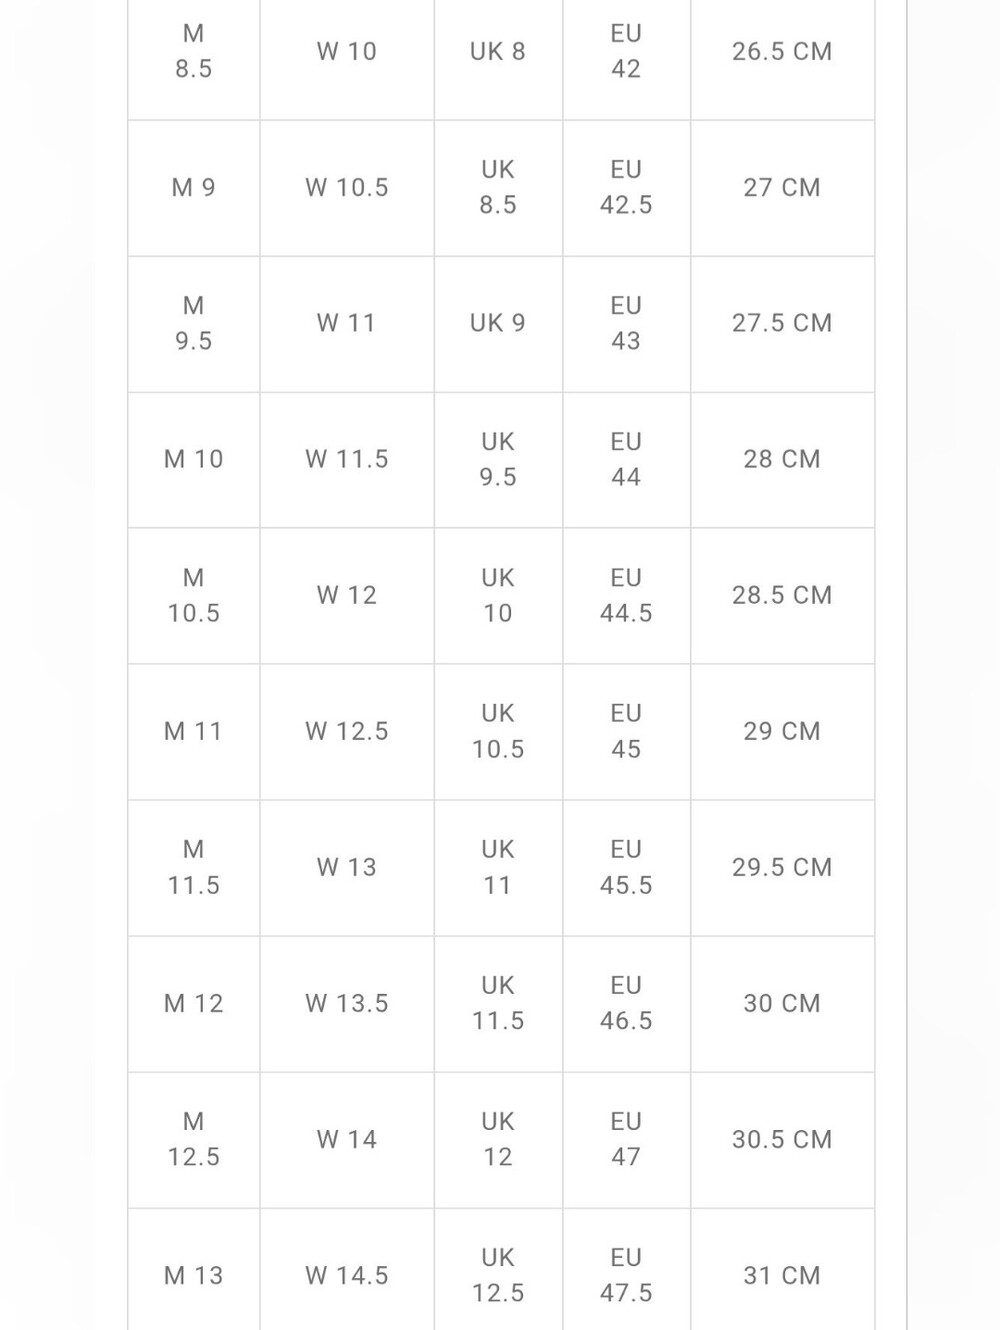This screenshot has height=1330, width=1000.
Task: Click the EU 43 cell
Action: click(x=626, y=324)
